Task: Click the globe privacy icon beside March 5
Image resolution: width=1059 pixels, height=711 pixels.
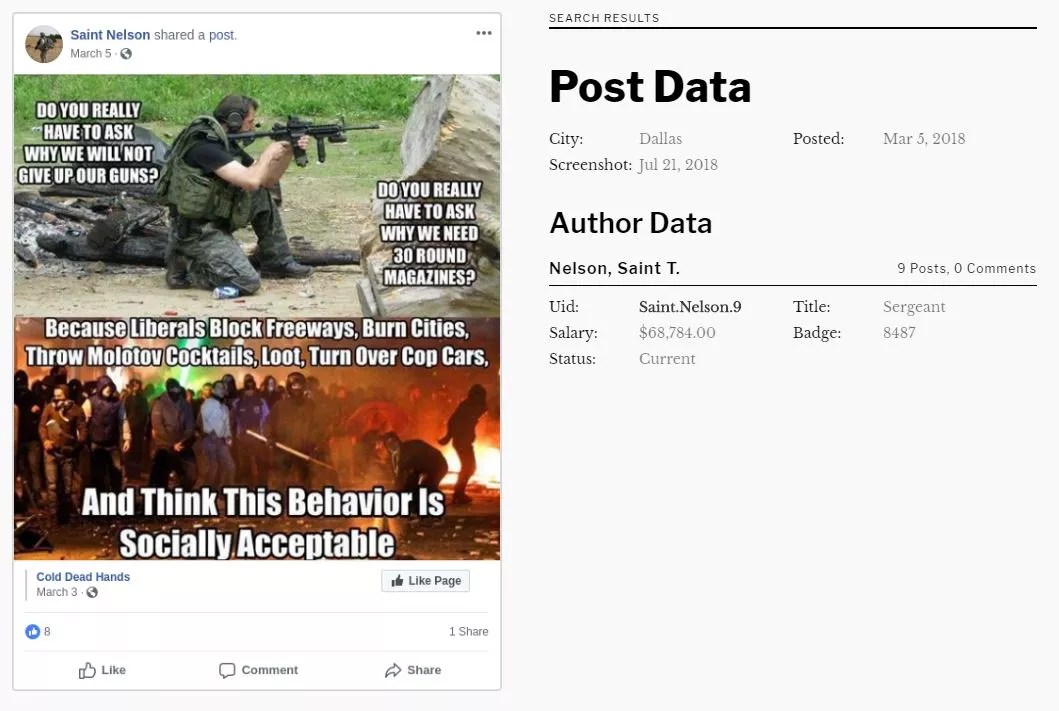Action: click(126, 54)
